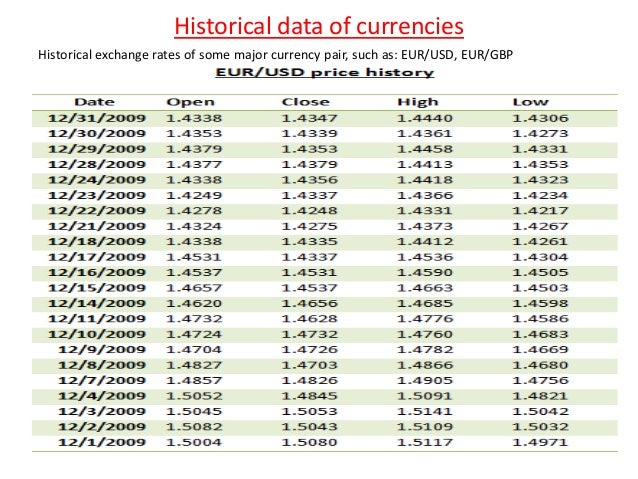Click the date cell 12/11/2009
Screen dimensions: 638x479
pyautogui.click(x=97, y=319)
